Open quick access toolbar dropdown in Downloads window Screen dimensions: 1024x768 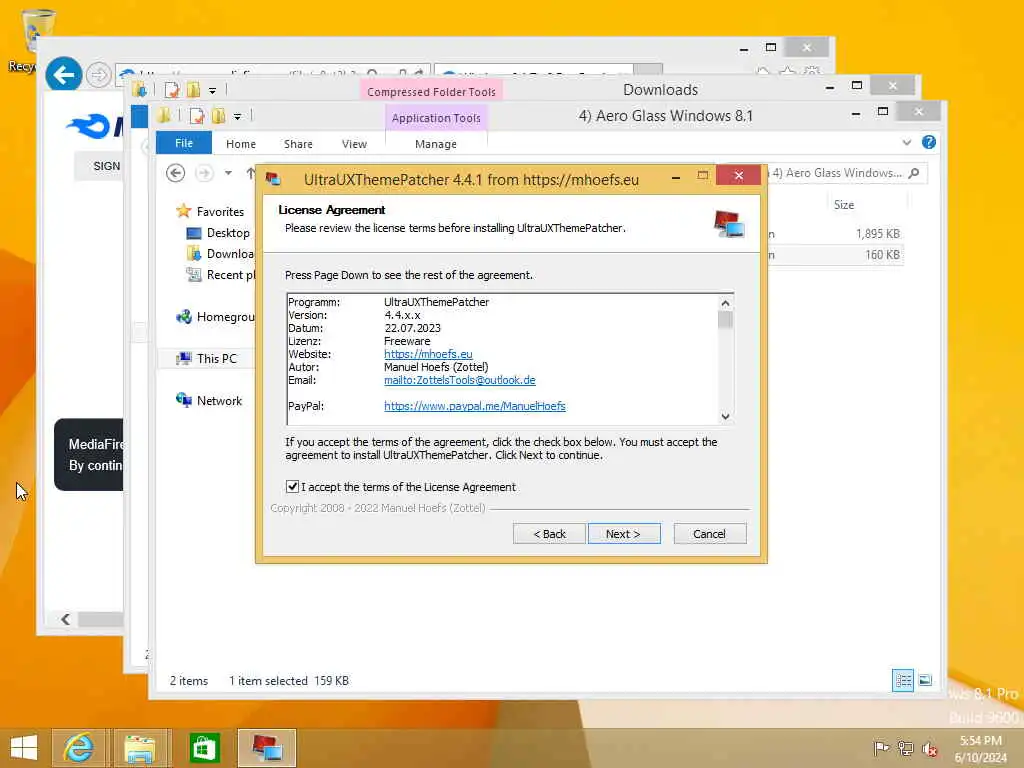coord(212,91)
